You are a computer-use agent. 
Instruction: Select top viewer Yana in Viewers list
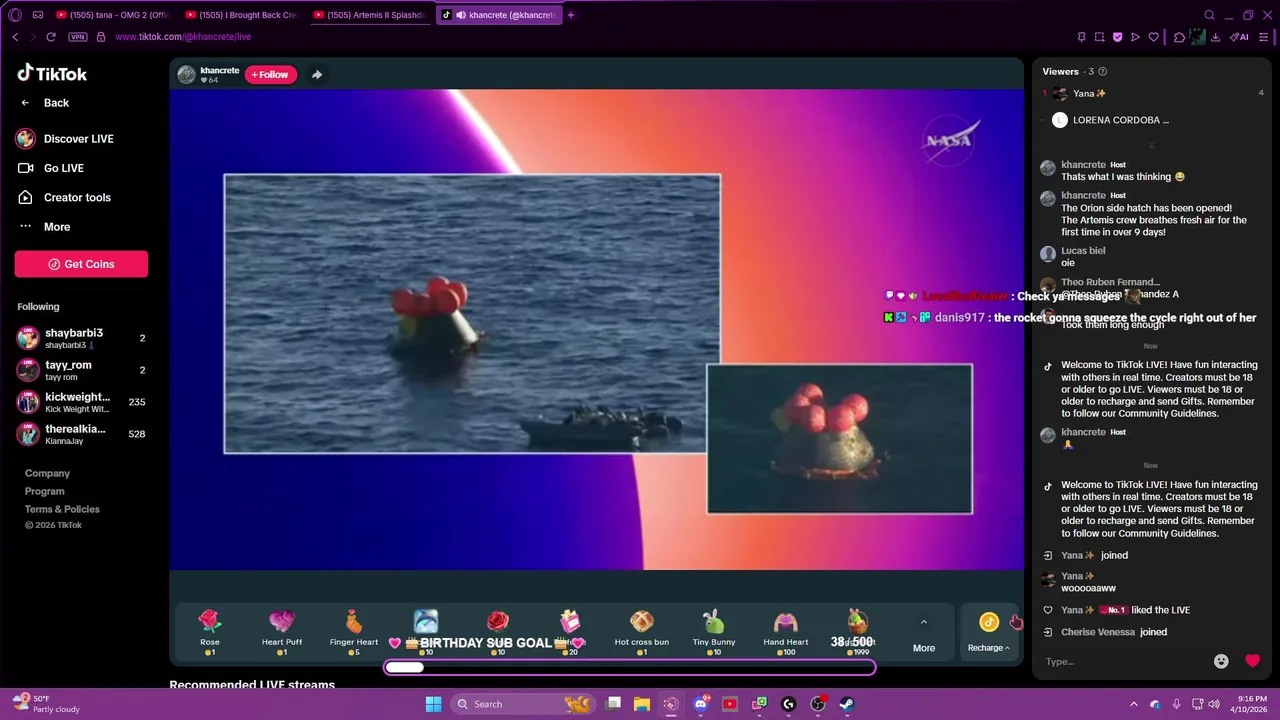(1089, 94)
